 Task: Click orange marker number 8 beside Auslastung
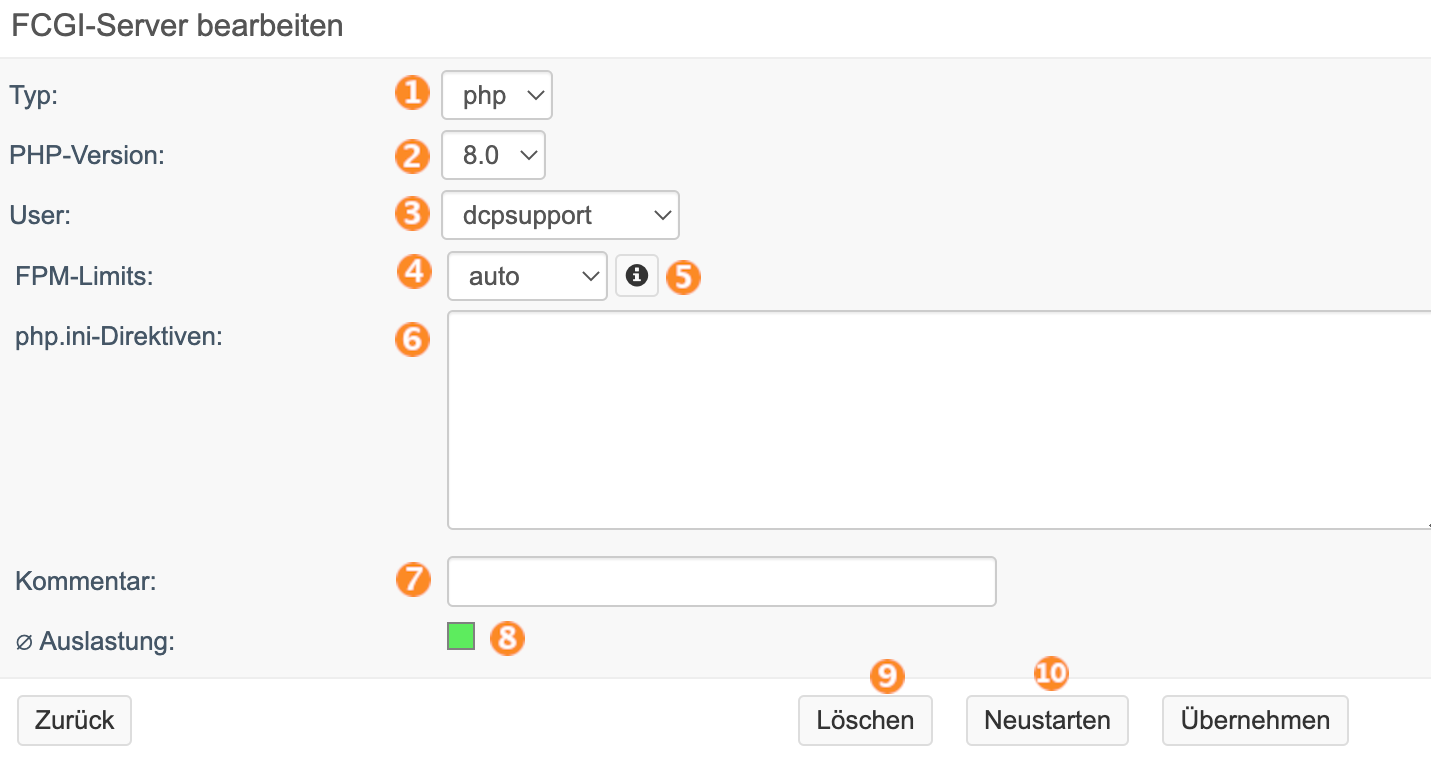click(507, 637)
